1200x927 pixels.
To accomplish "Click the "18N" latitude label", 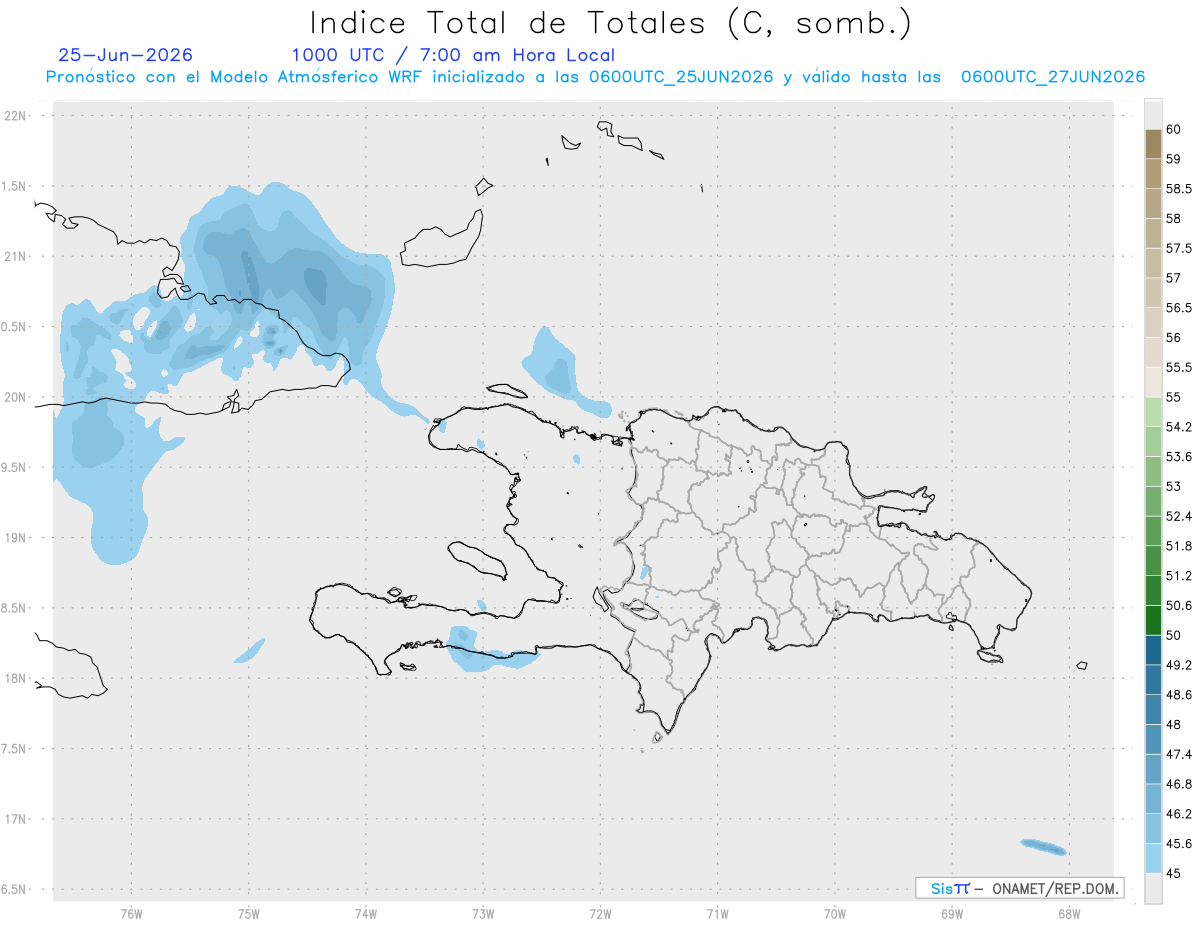I will point(16,678).
